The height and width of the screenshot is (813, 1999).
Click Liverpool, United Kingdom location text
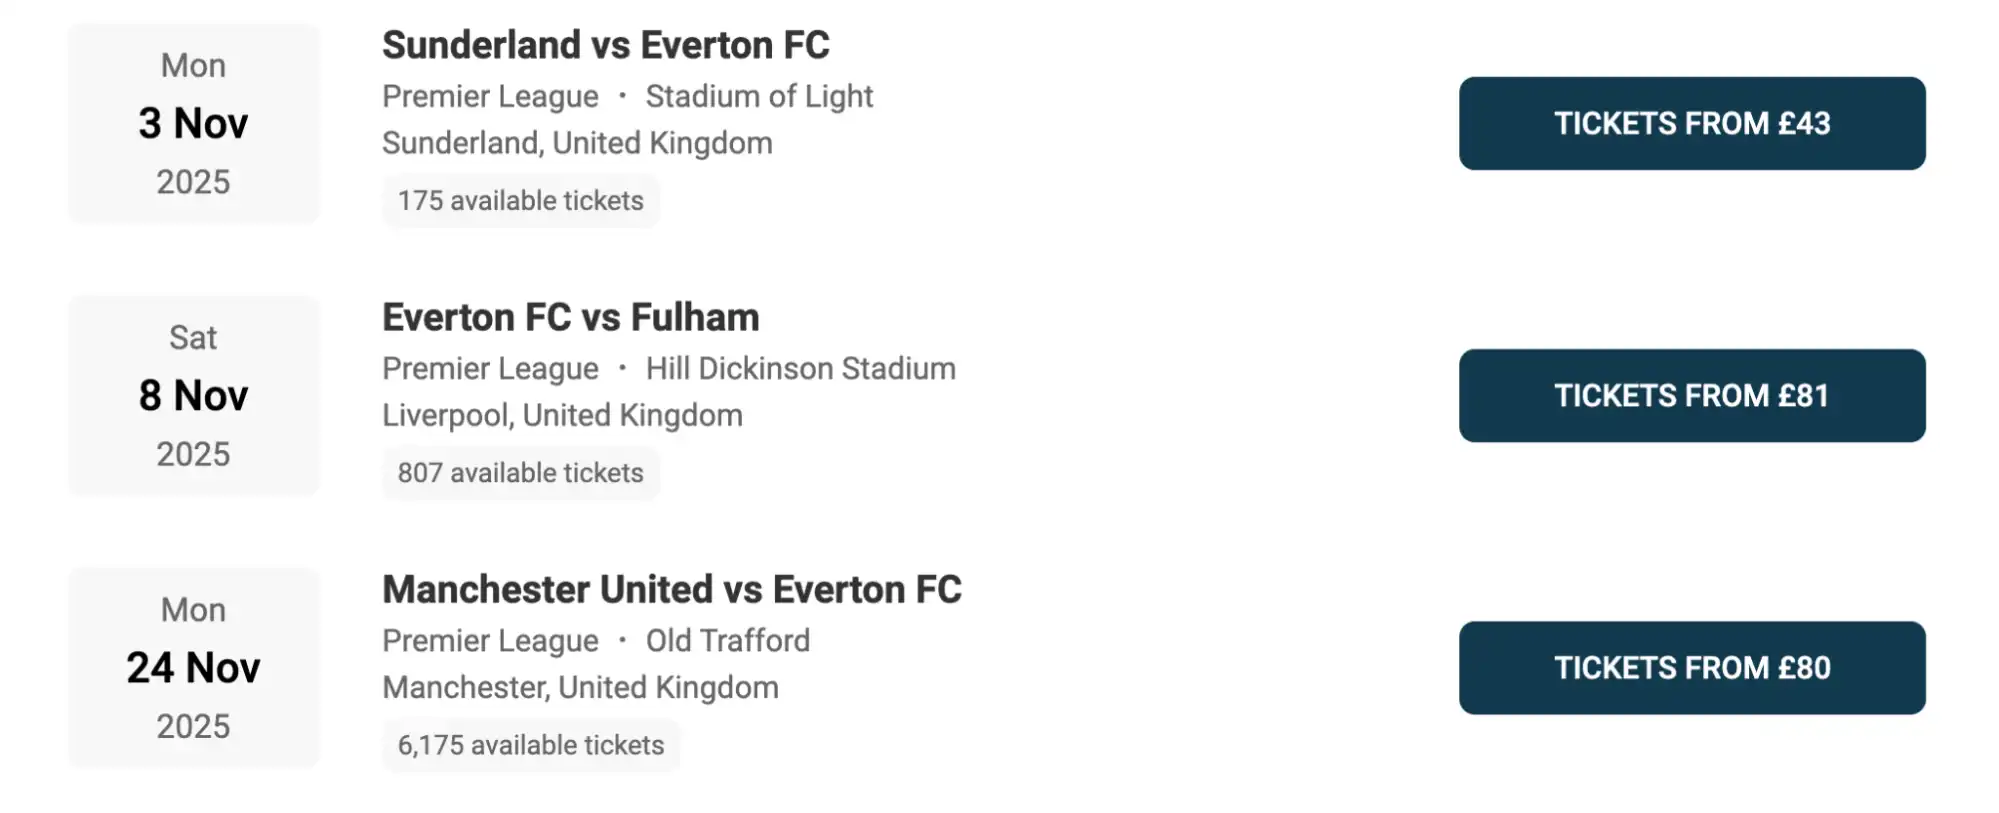[x=561, y=415]
